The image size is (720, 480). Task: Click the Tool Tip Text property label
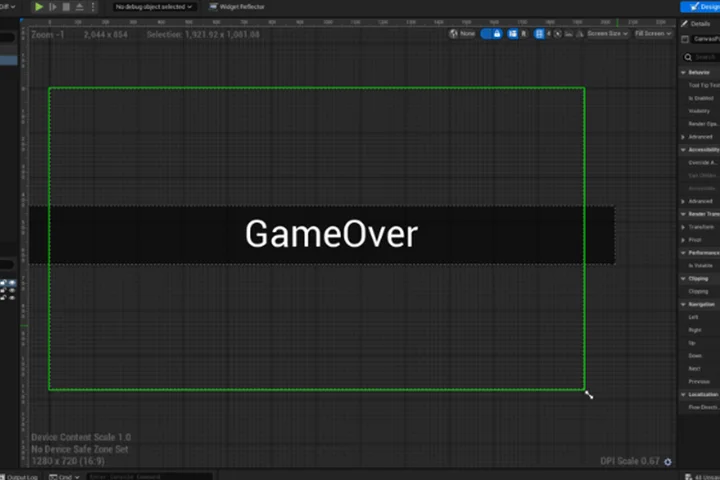(x=704, y=85)
